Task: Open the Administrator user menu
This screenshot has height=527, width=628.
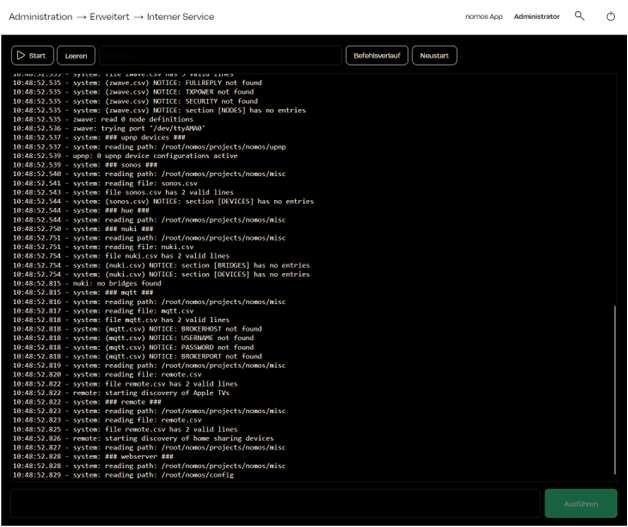Action: (536, 16)
